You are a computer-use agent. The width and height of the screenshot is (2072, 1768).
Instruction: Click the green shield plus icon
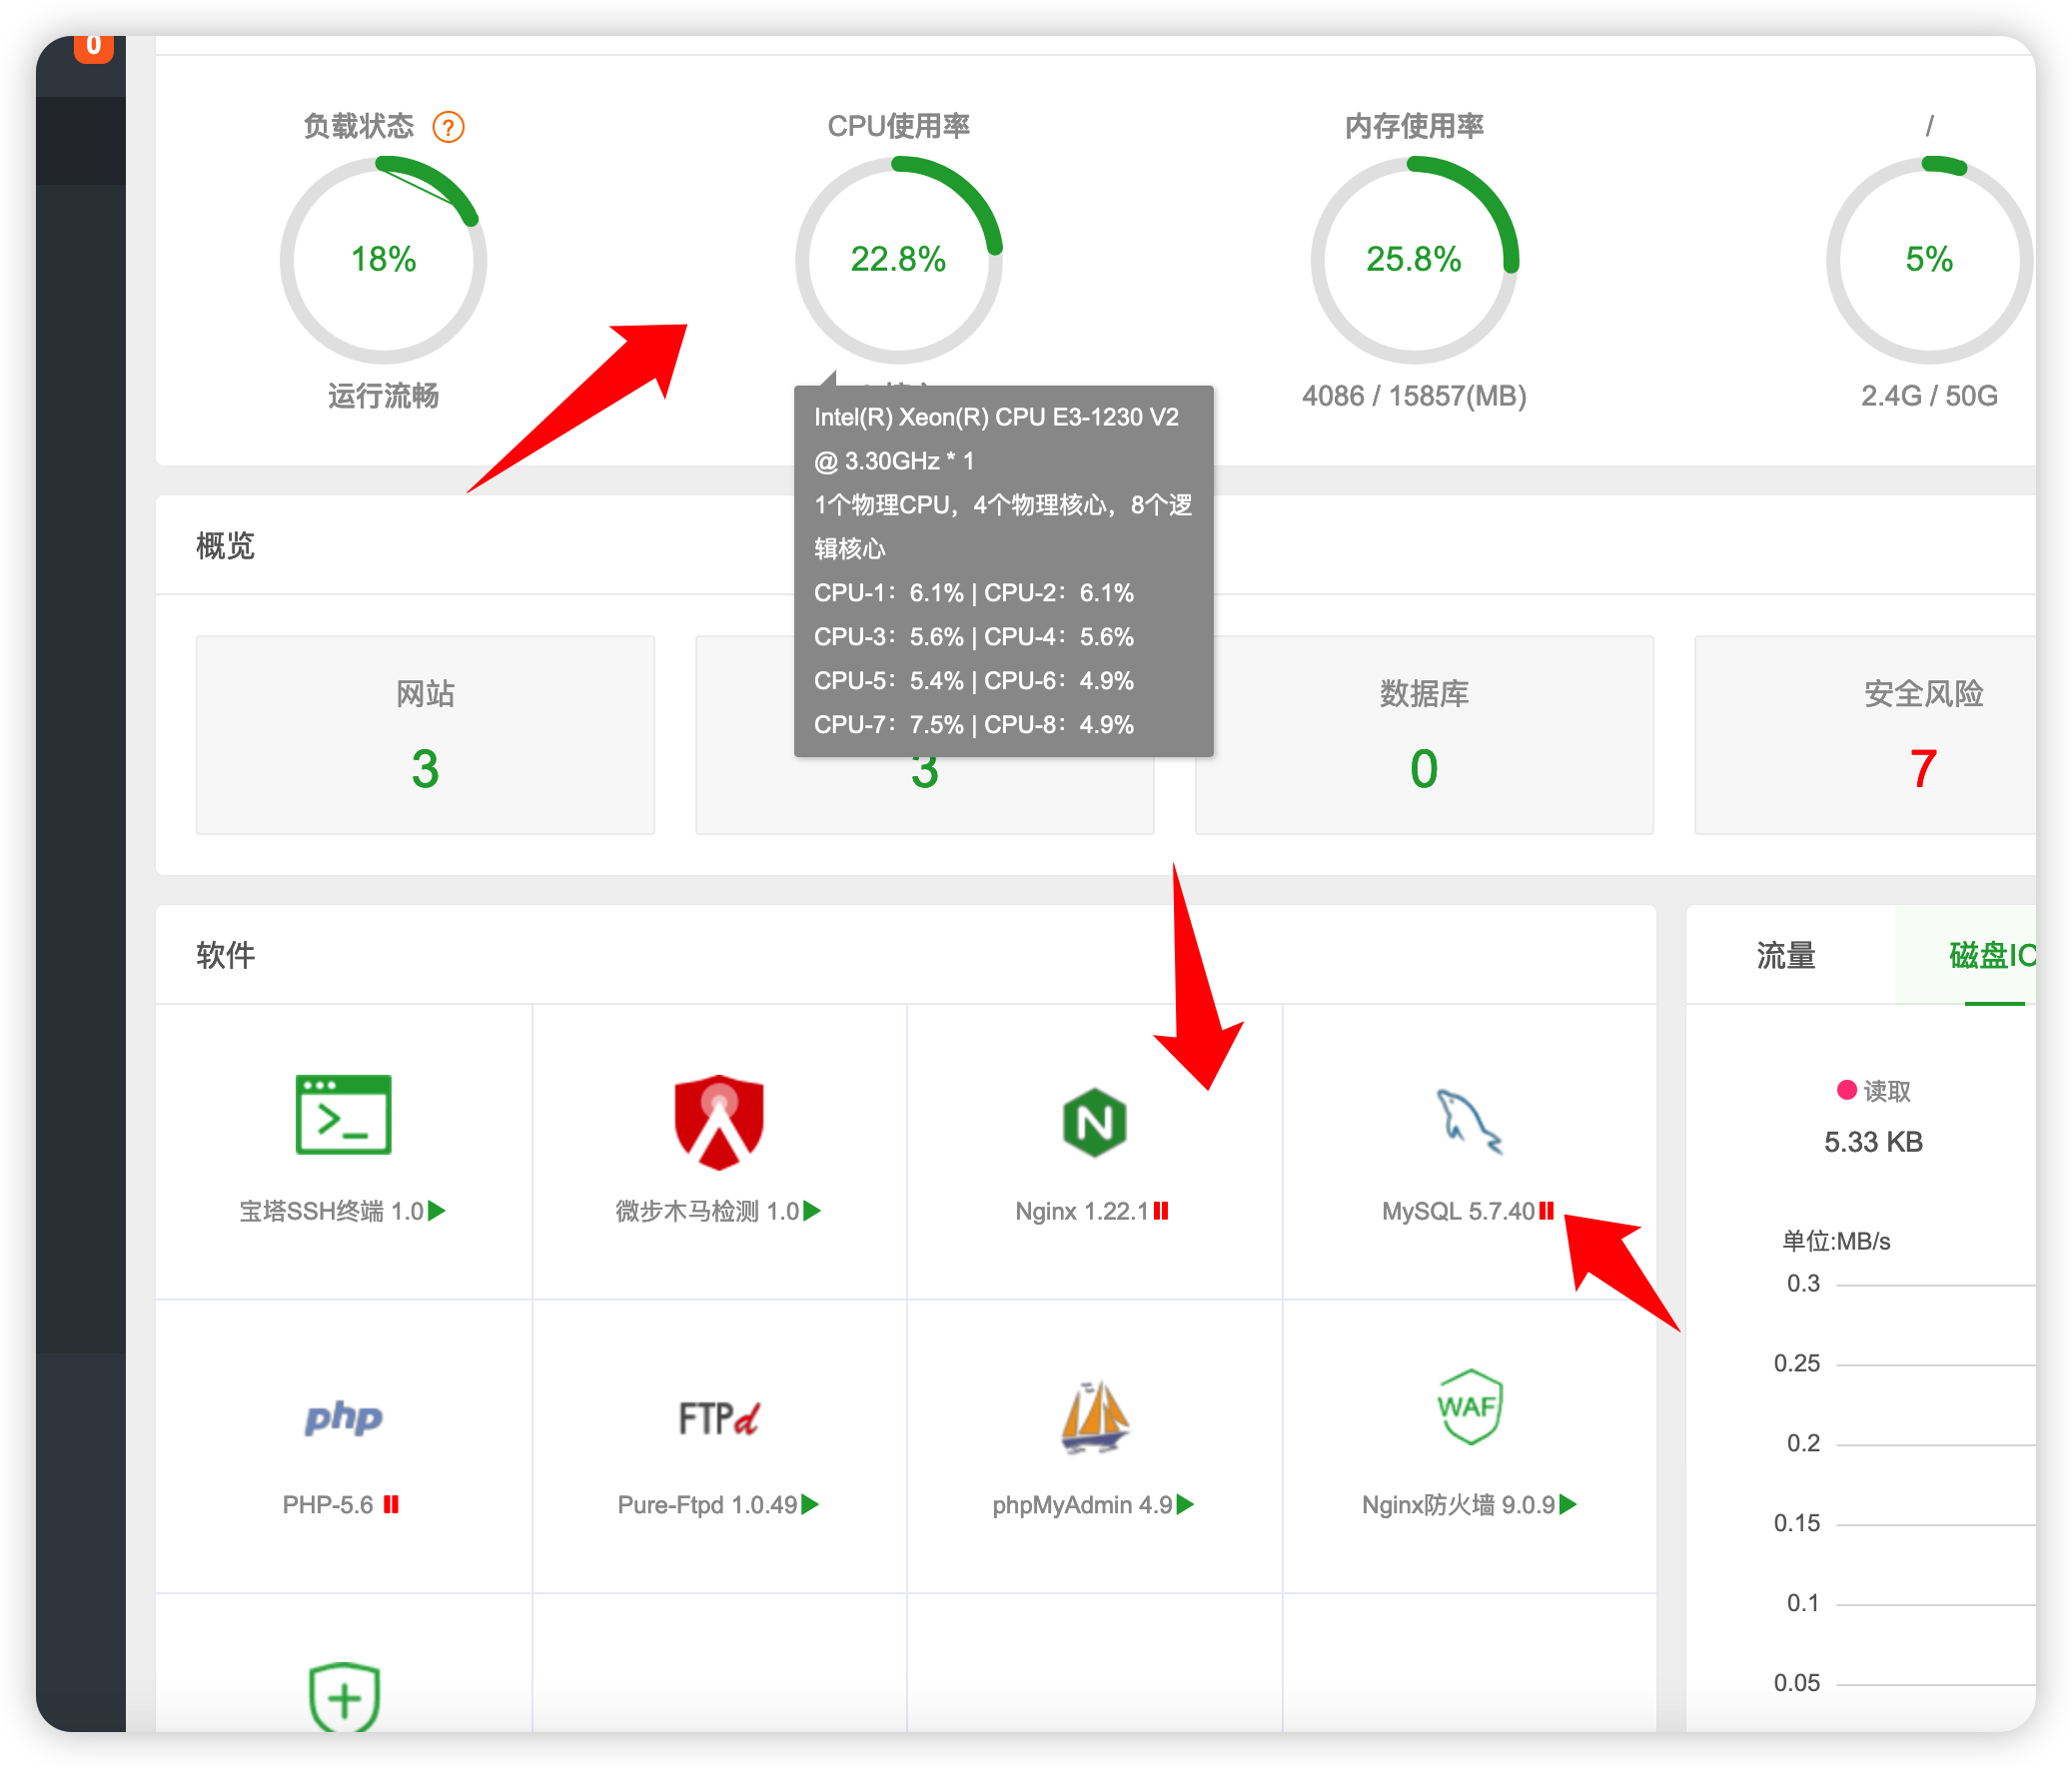click(x=344, y=1696)
